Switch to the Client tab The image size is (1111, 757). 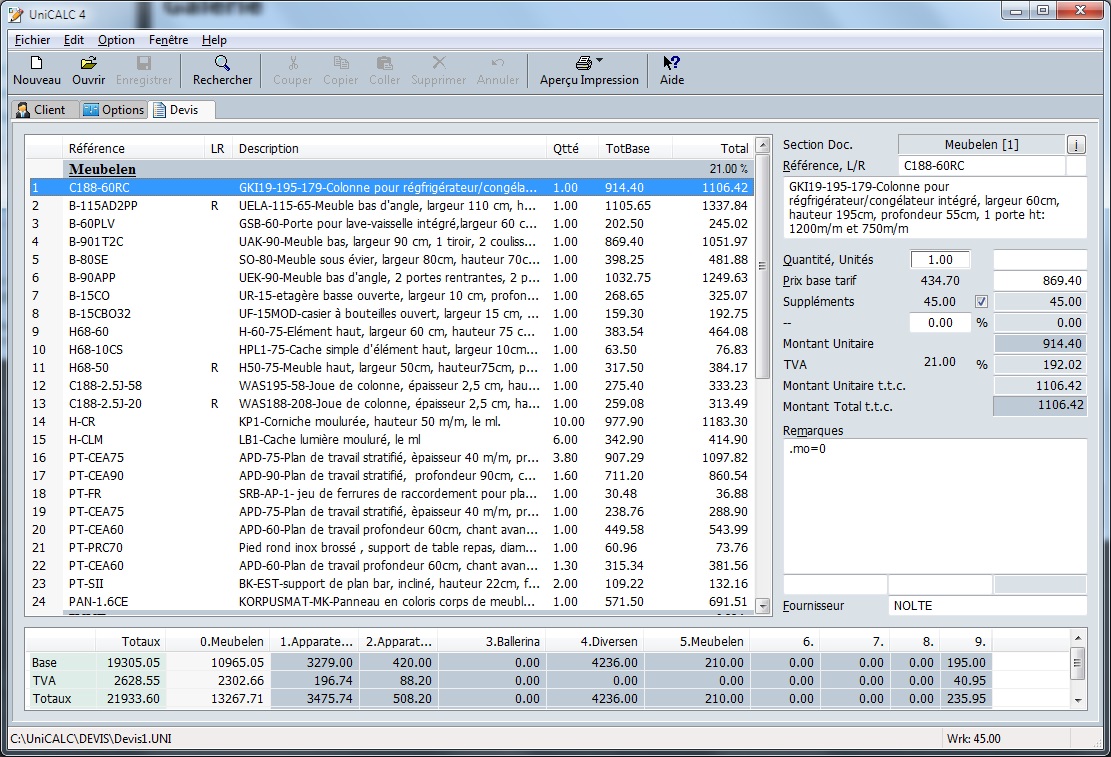(x=41, y=110)
